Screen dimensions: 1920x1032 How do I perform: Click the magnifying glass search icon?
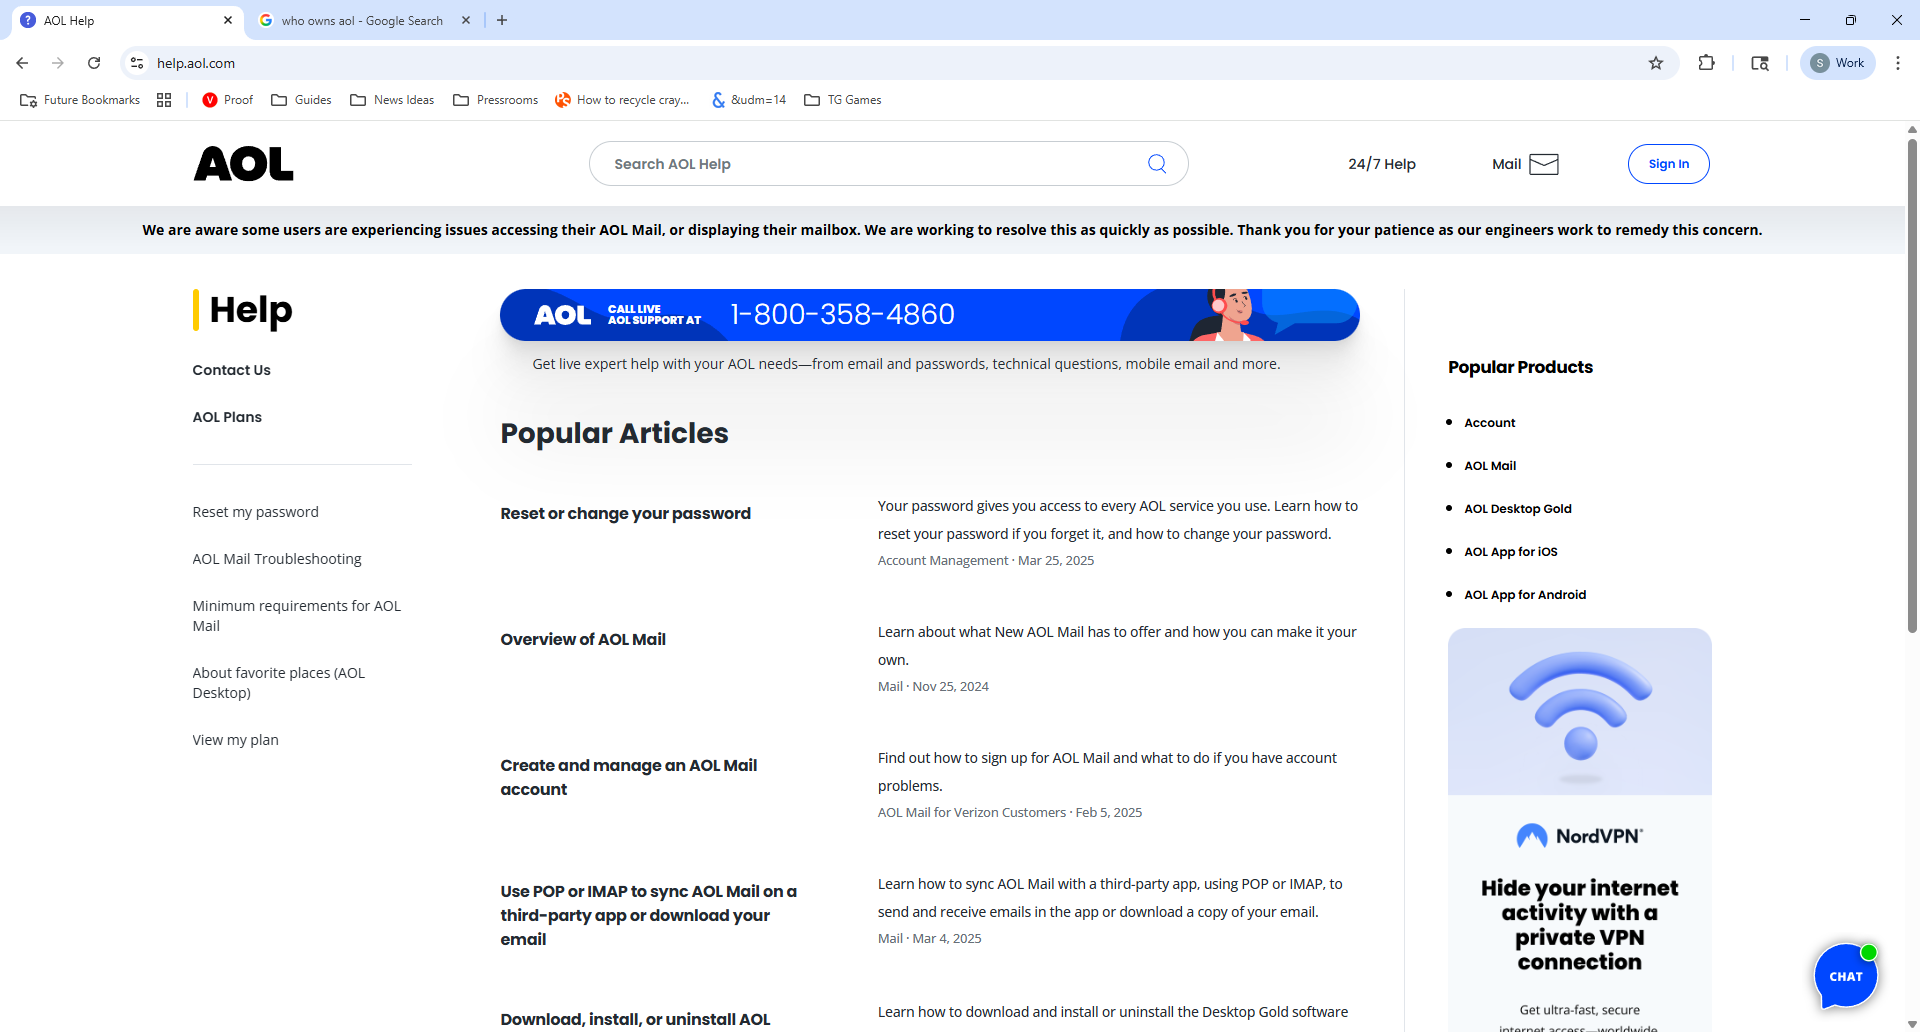coord(1156,164)
